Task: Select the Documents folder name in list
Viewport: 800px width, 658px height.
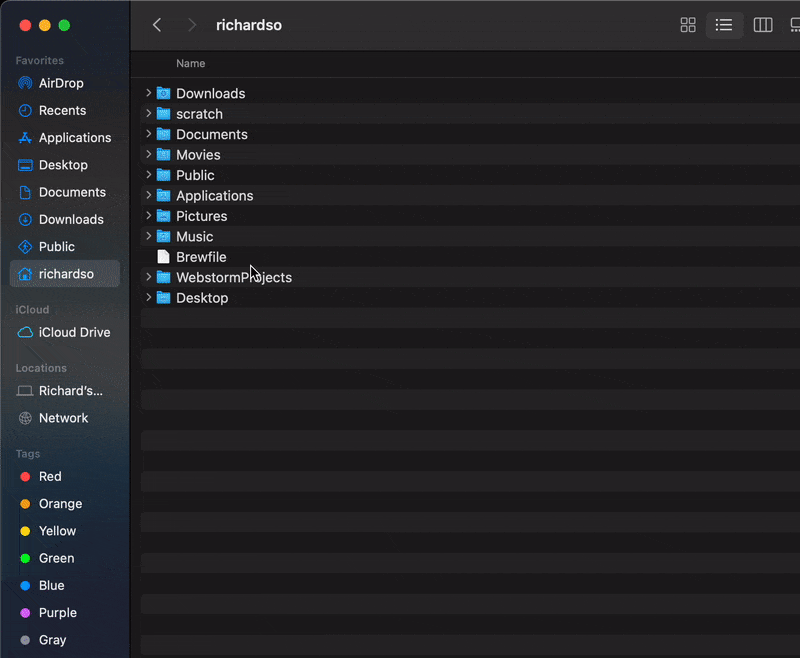Action: pyautogui.click(x=212, y=135)
